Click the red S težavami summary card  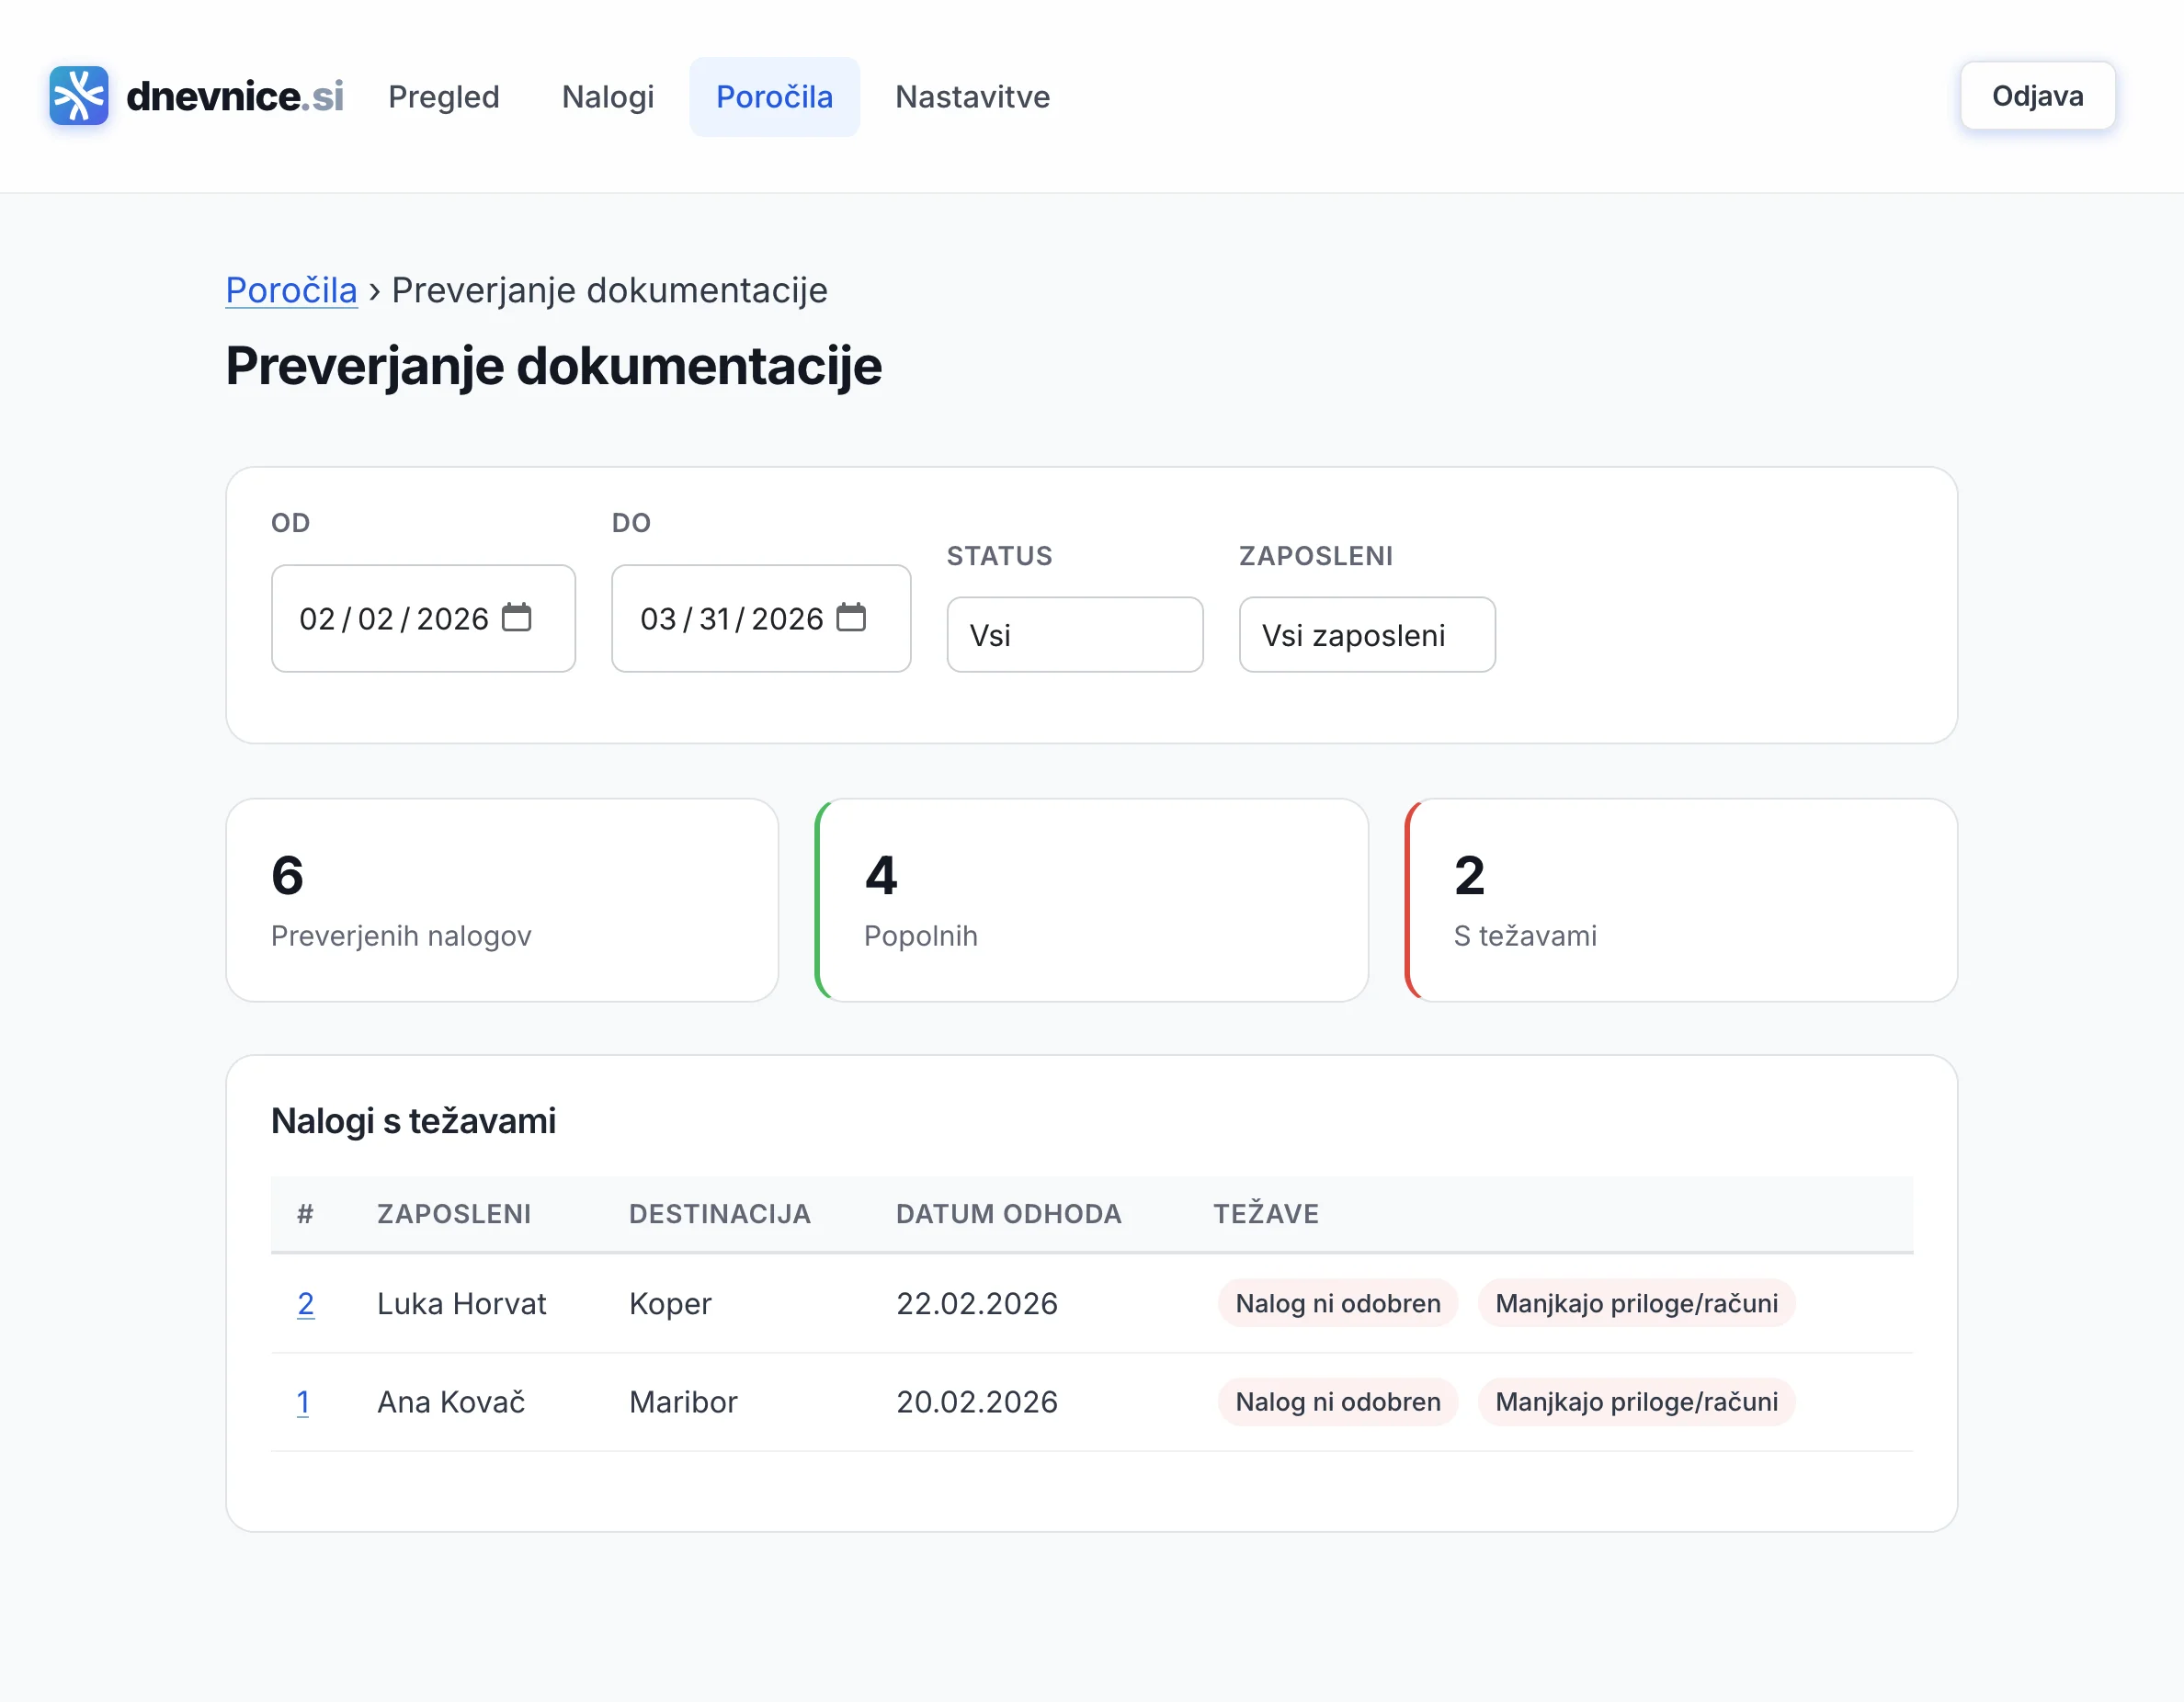point(1681,900)
